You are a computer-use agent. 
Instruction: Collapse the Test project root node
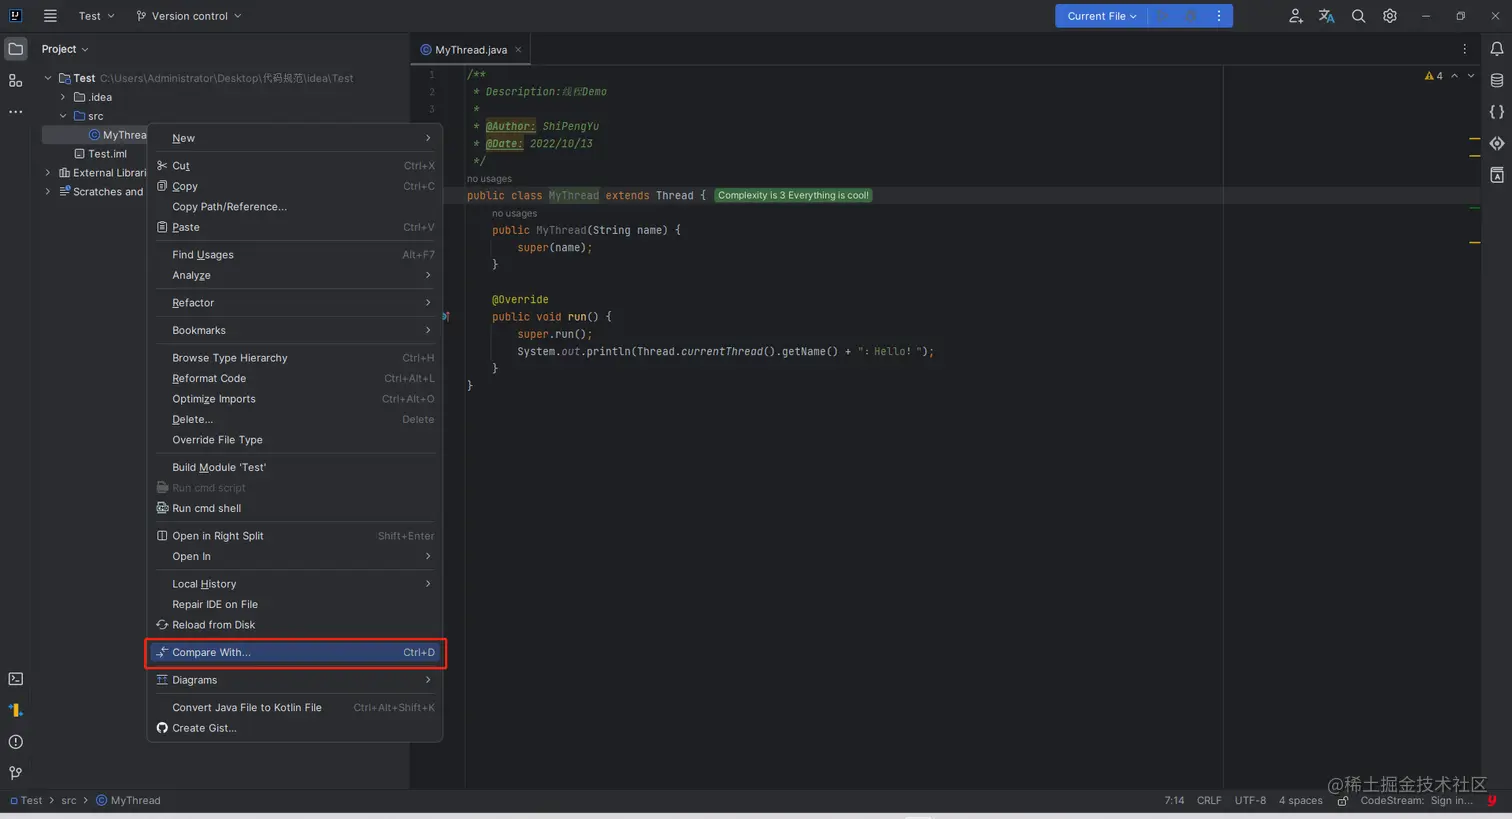[x=47, y=78]
